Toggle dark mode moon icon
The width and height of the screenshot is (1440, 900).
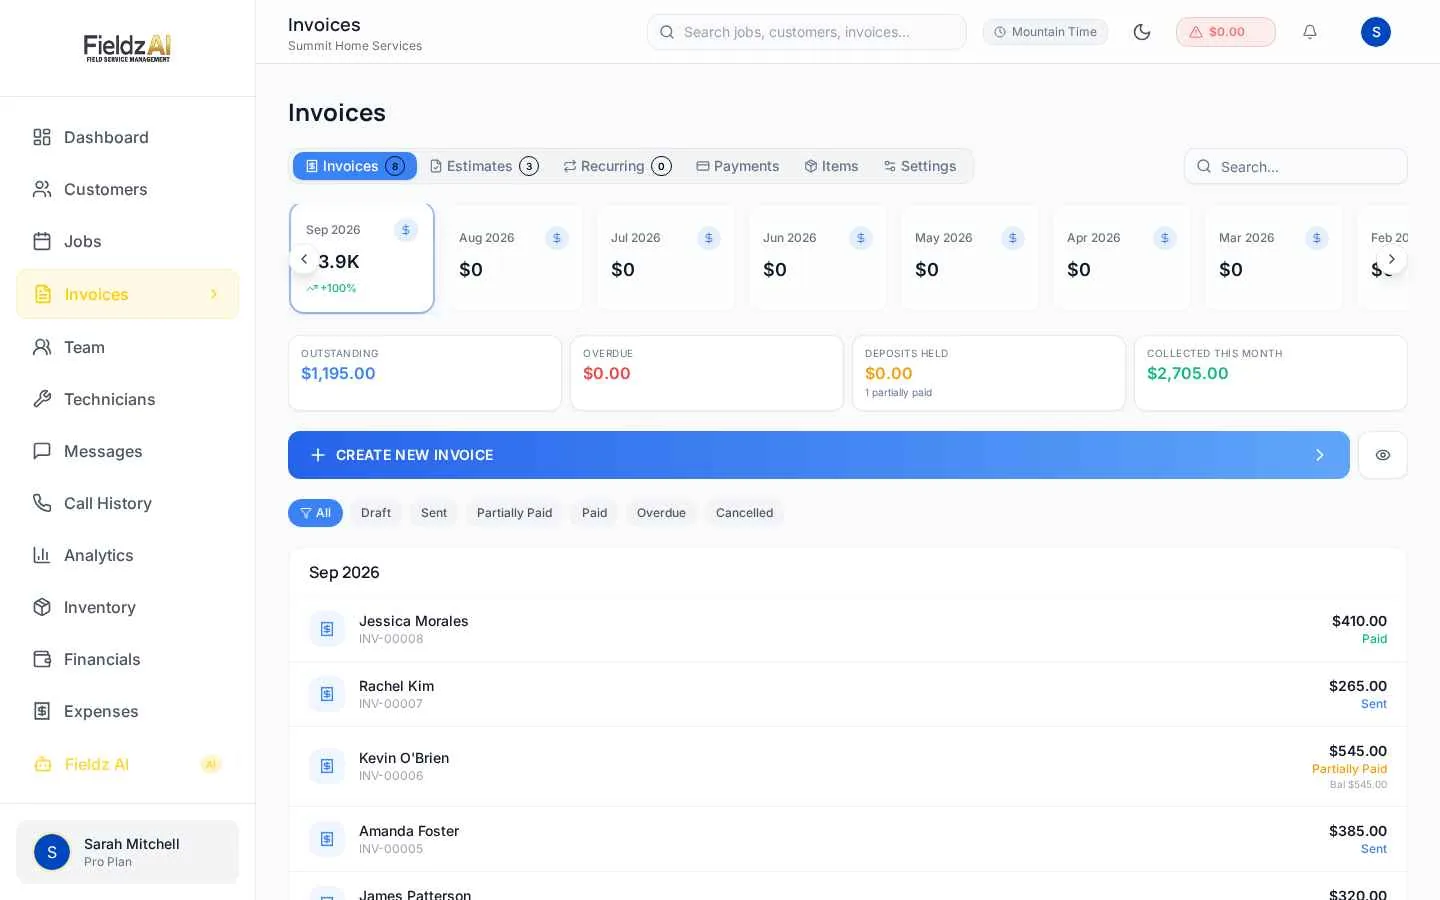click(1142, 32)
